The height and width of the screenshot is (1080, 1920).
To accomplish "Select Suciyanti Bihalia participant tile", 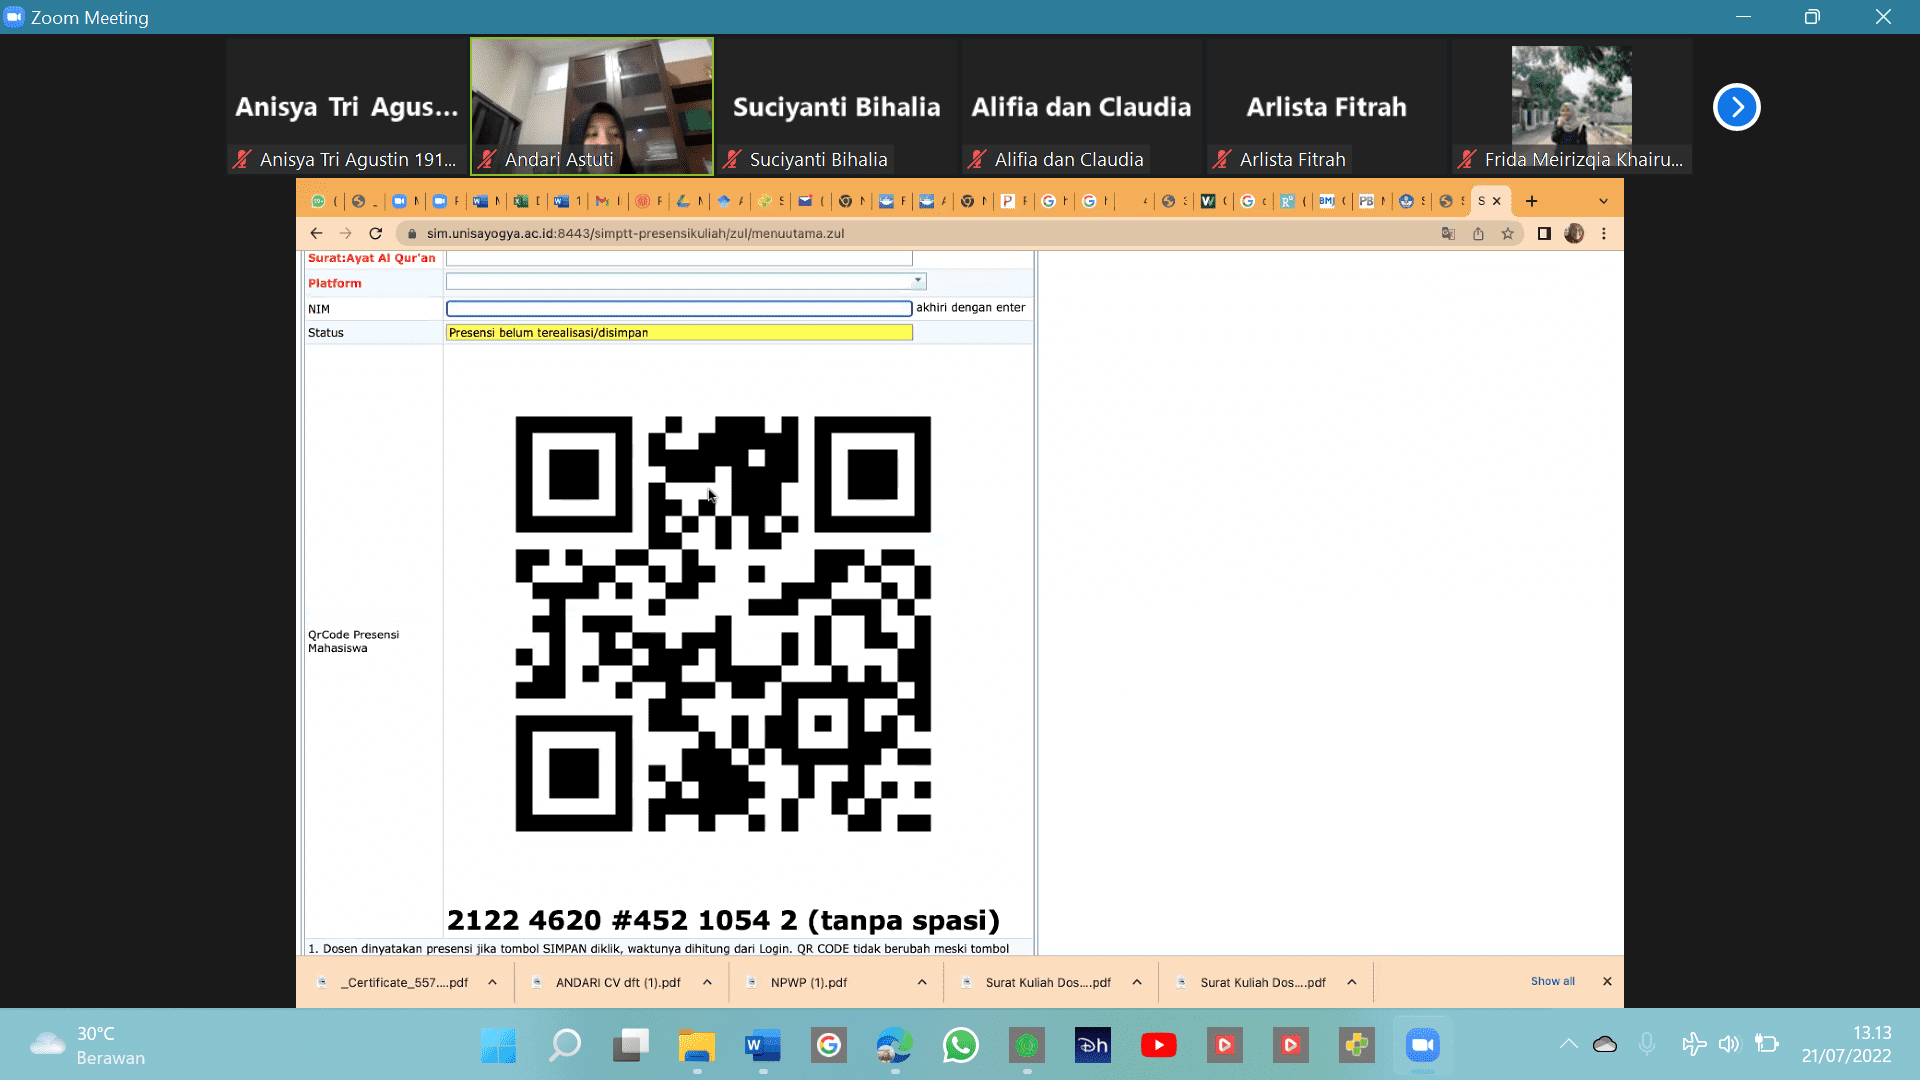I will 836,106.
